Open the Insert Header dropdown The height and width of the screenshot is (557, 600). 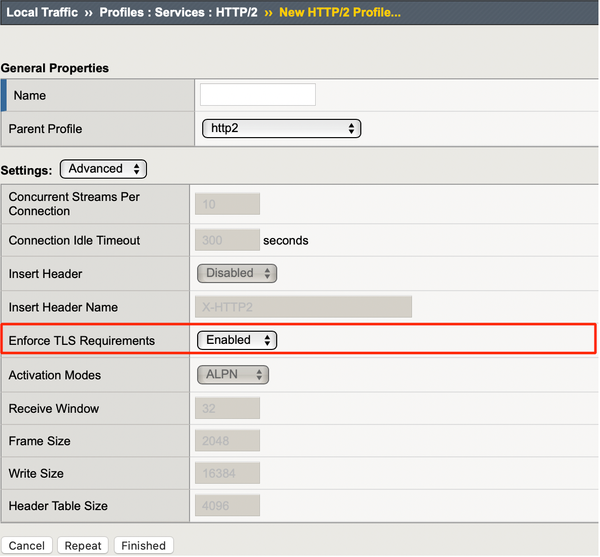tap(237, 273)
